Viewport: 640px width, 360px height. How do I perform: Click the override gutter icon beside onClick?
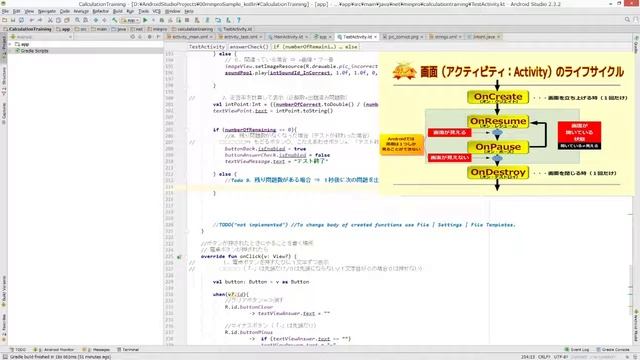coord(179,257)
